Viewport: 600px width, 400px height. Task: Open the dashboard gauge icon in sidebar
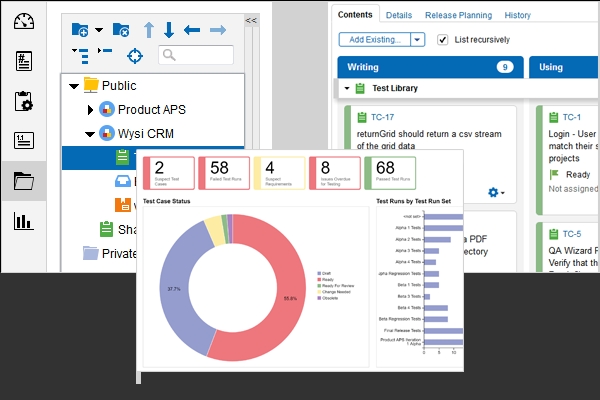click(24, 23)
